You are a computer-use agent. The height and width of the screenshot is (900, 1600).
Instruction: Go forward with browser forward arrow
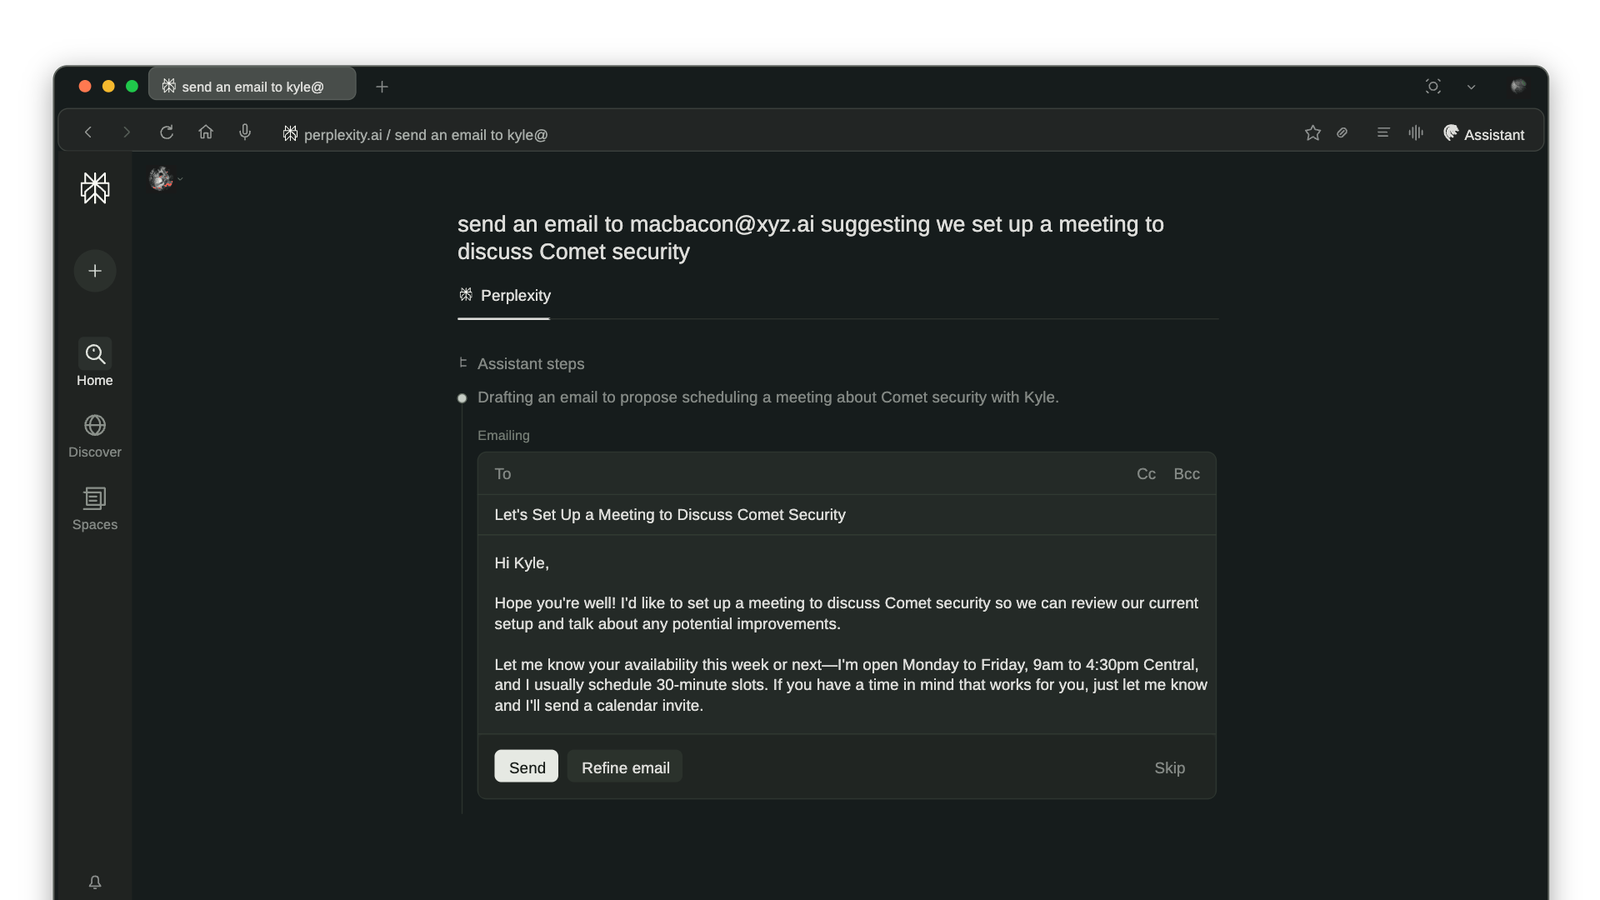(126, 132)
